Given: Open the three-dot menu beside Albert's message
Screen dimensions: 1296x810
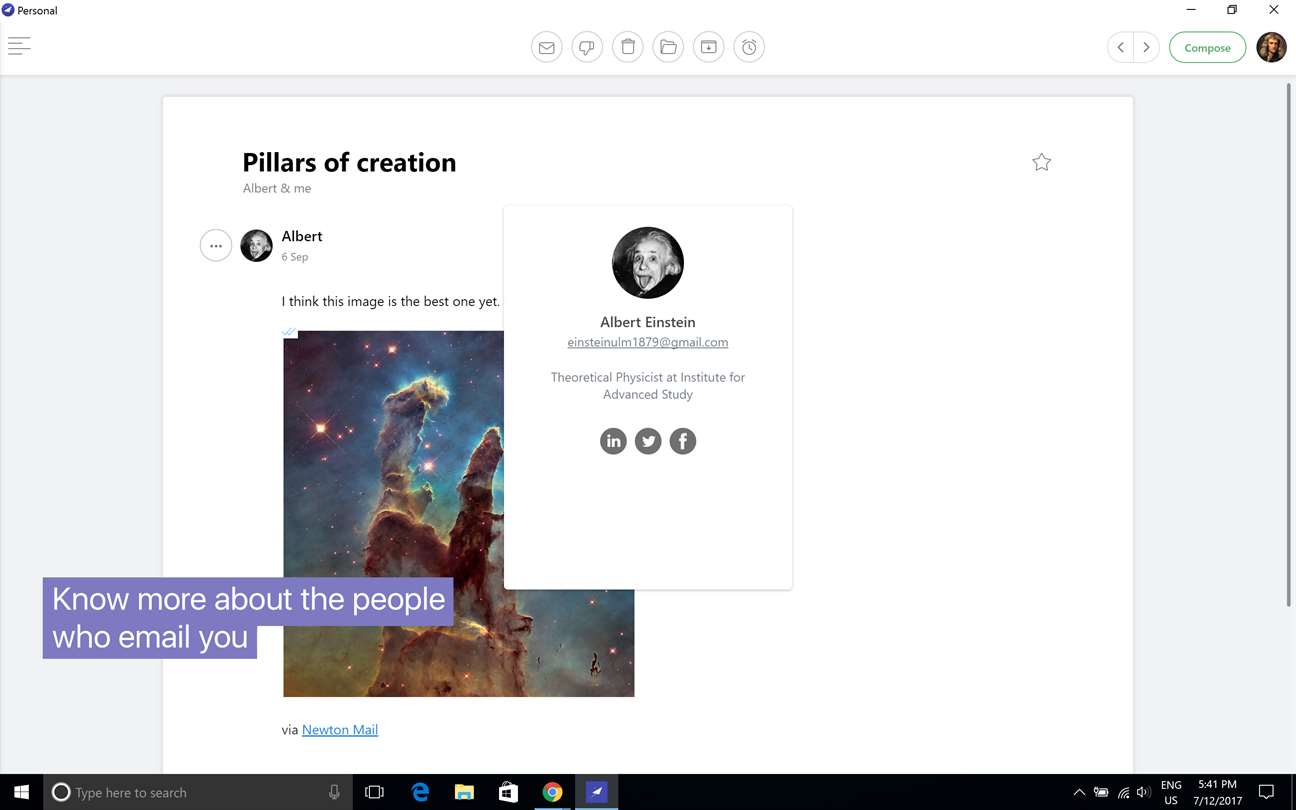Looking at the screenshot, I should [x=216, y=245].
